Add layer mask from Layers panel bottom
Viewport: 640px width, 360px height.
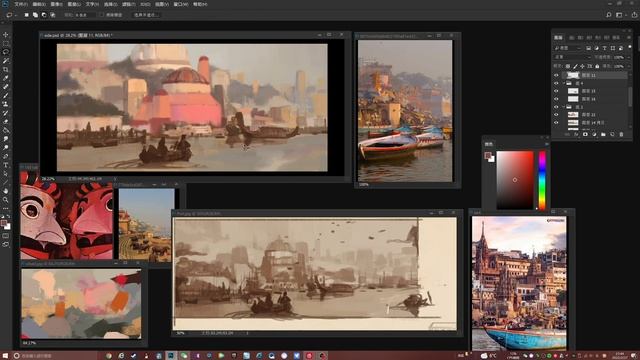[585, 134]
